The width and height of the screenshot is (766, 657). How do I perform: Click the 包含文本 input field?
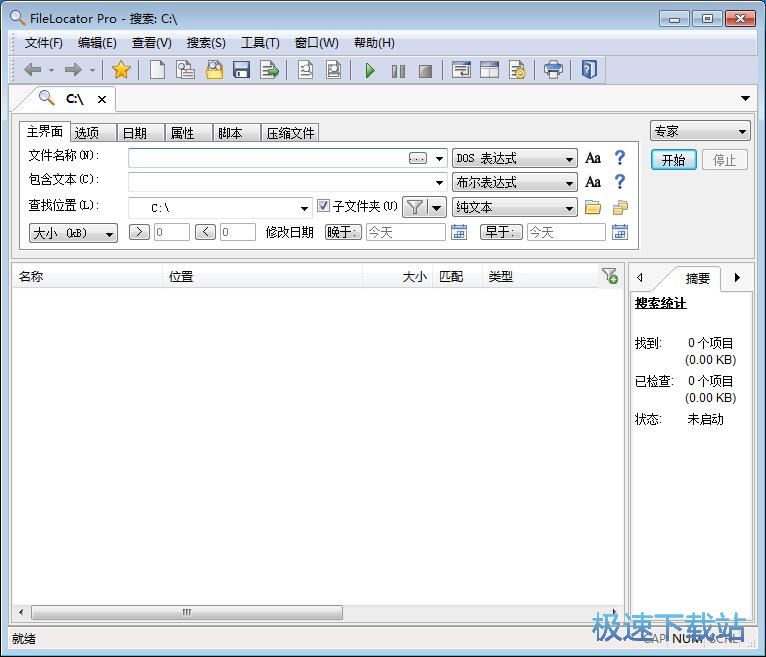pos(280,183)
